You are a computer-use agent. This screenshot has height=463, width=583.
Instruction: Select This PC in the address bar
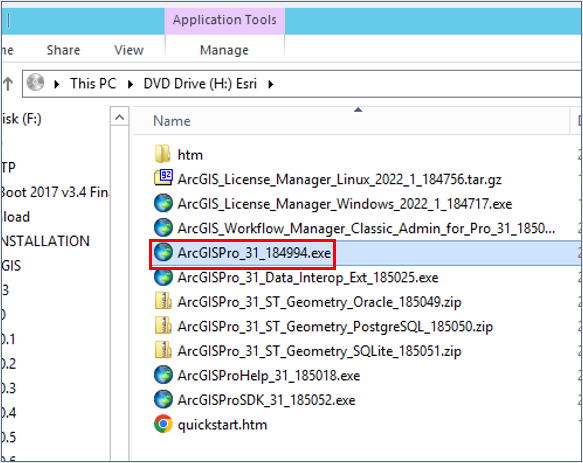[93, 83]
